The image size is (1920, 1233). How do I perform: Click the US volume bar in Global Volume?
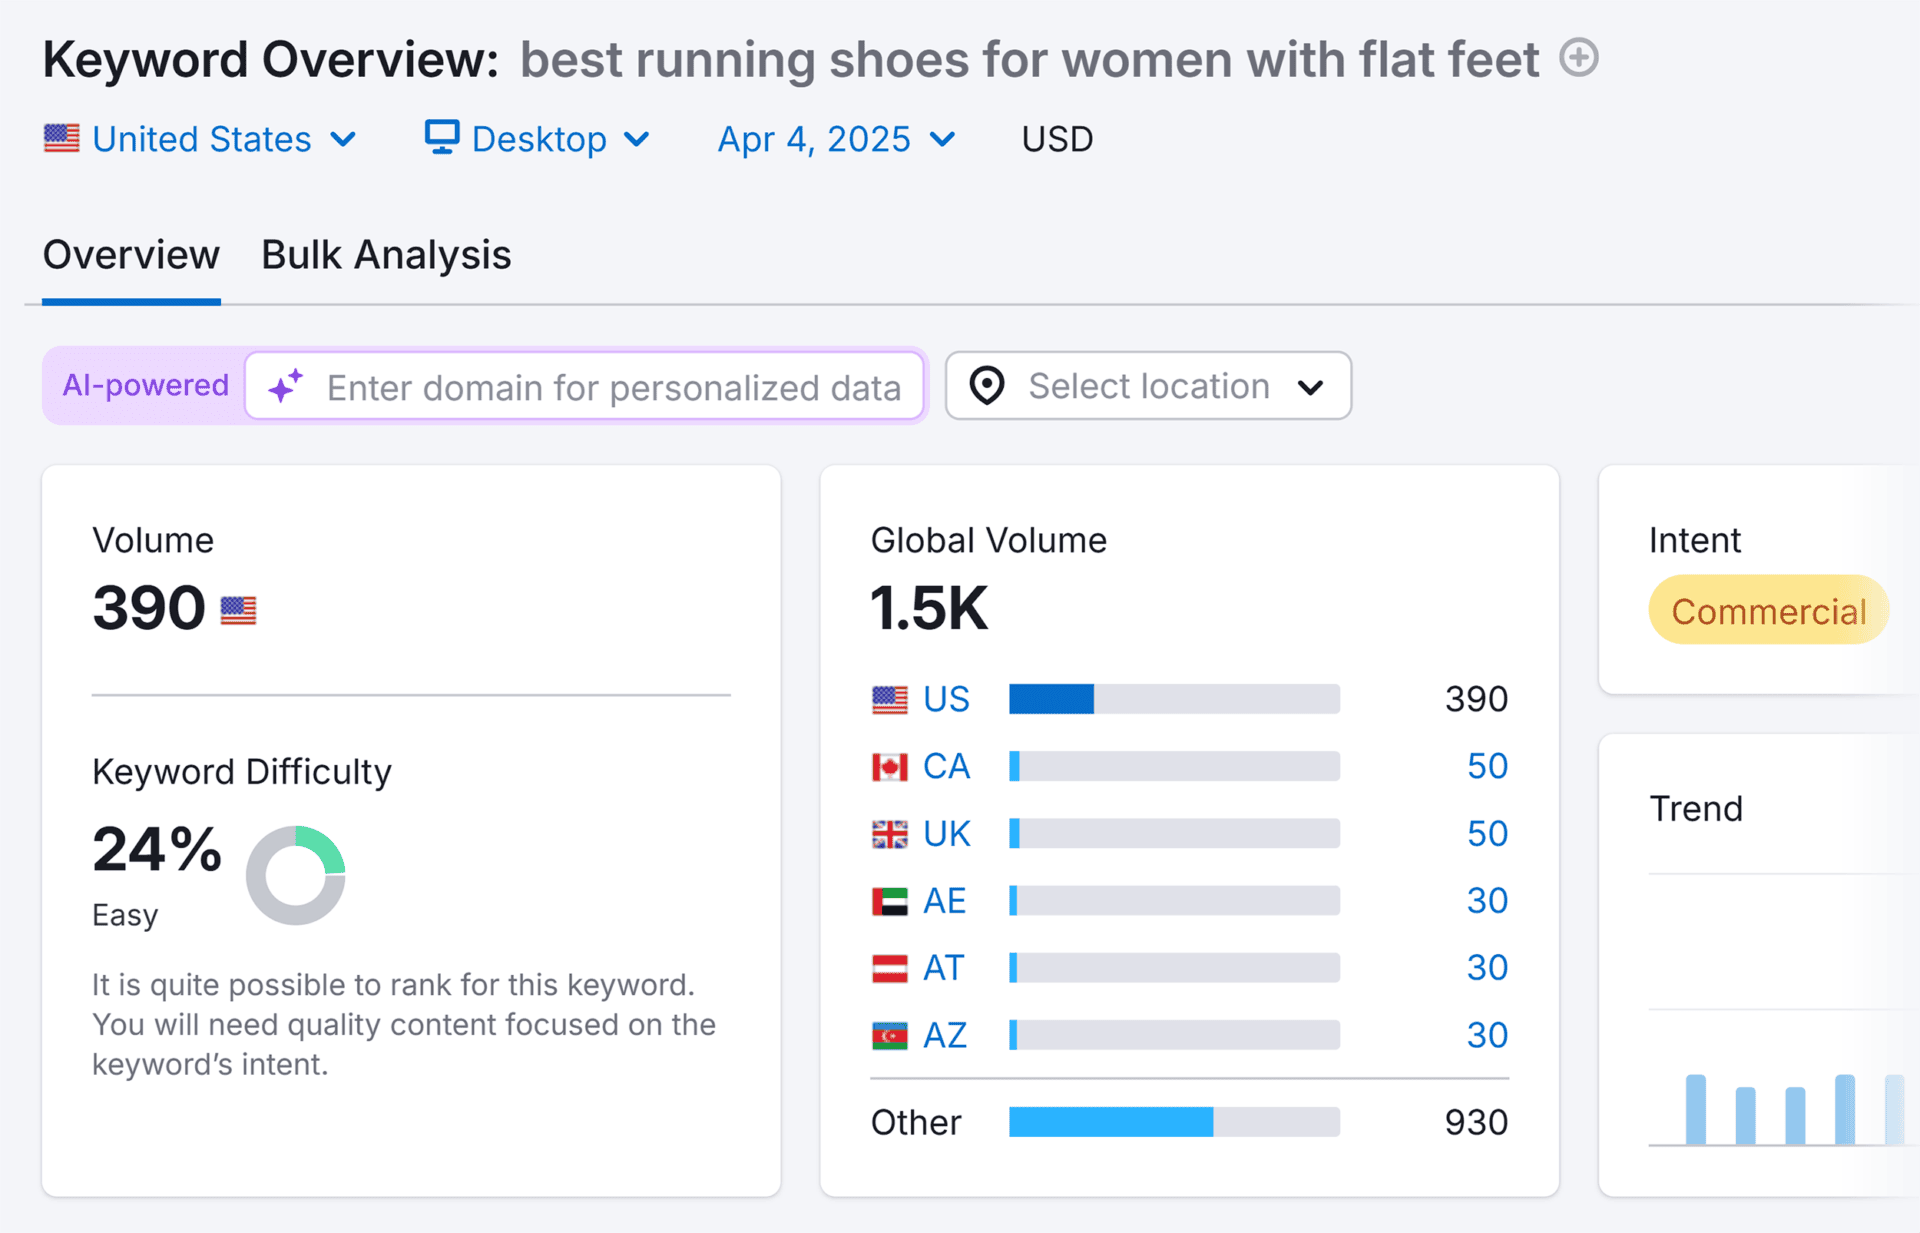click(1050, 699)
